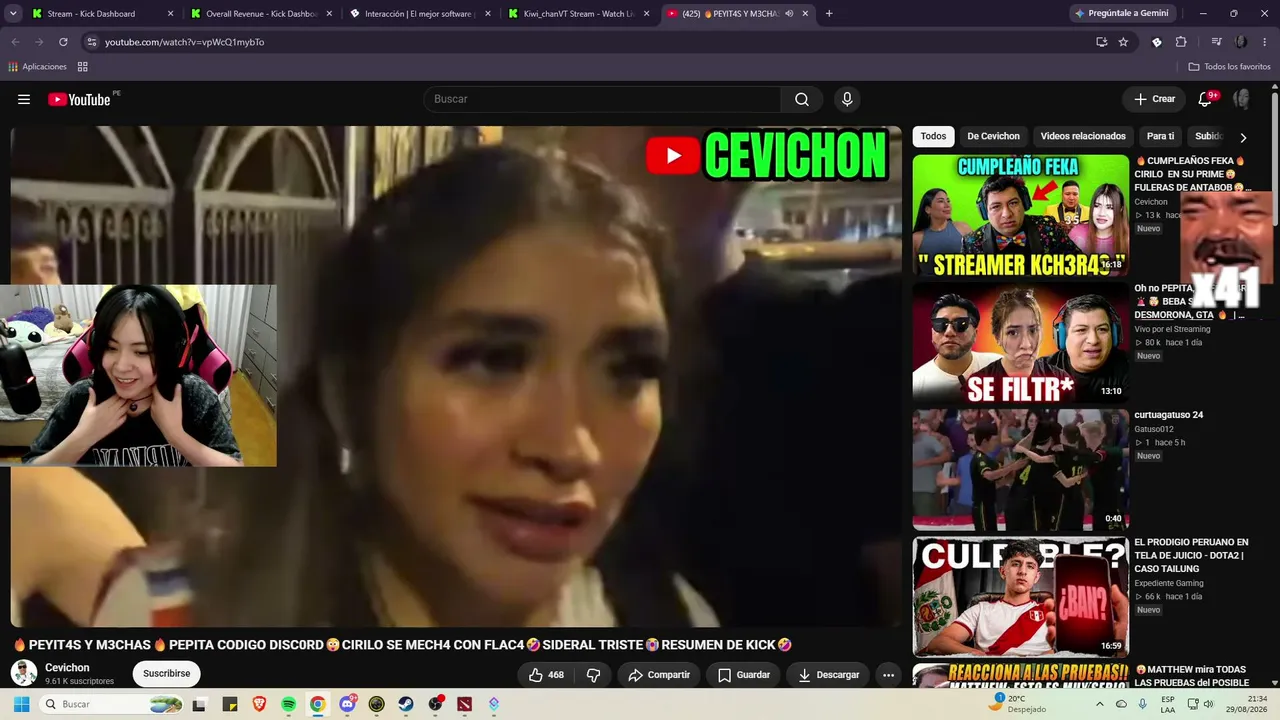Screen dimensions: 1280x720
Task: Click the Guardar save button
Action: (x=744, y=675)
